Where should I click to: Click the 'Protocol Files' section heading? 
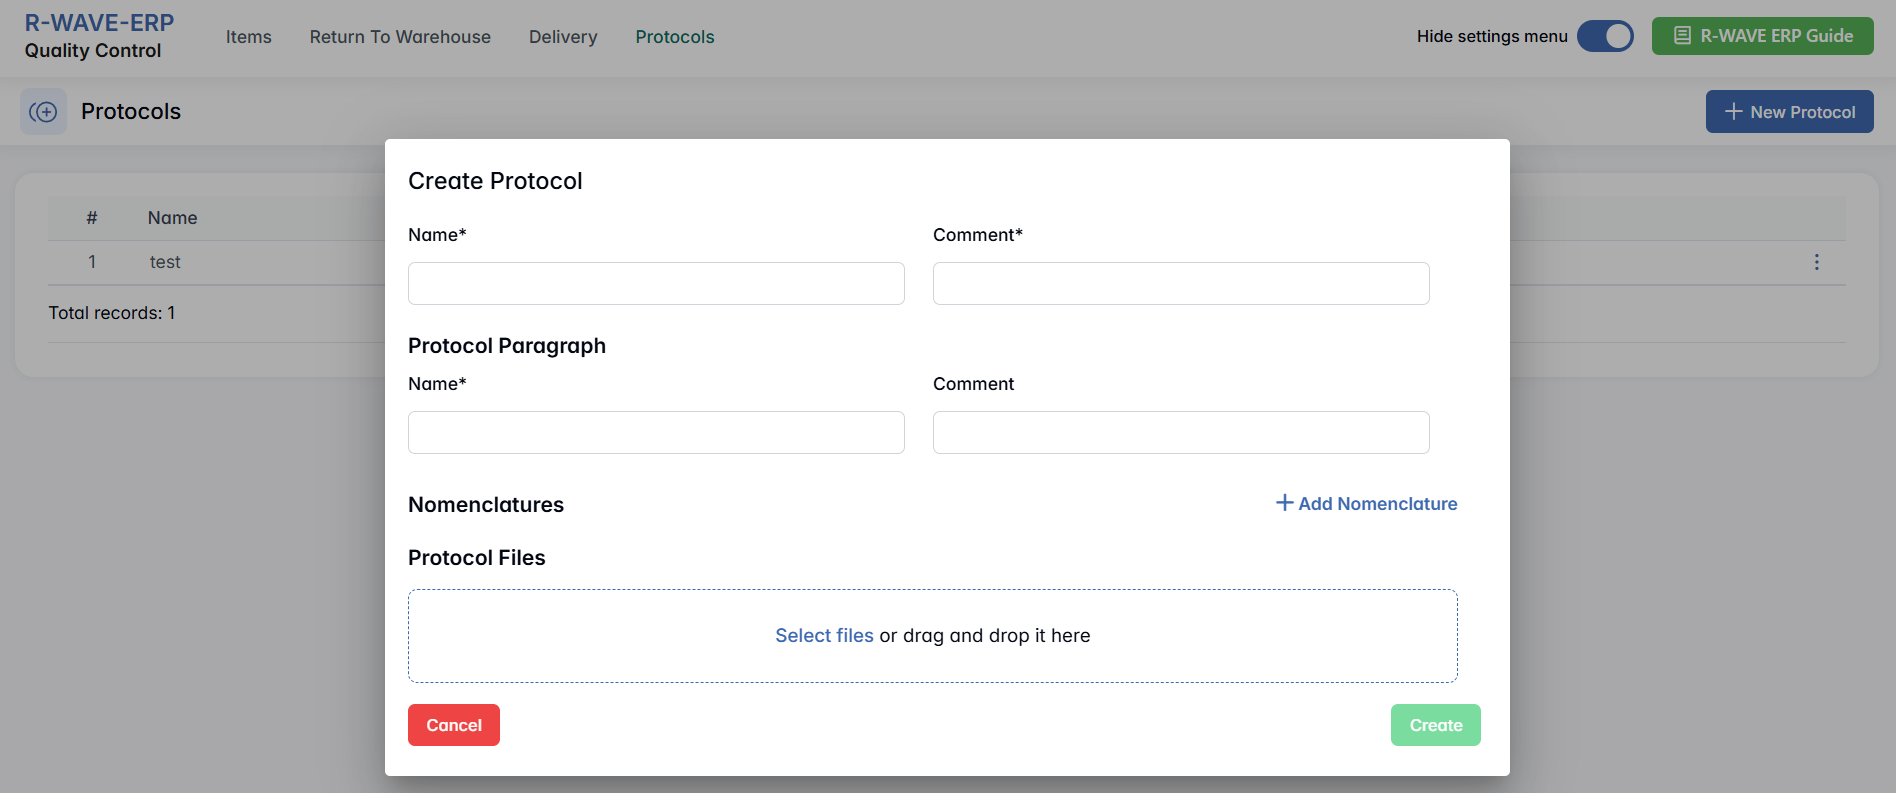click(x=477, y=558)
